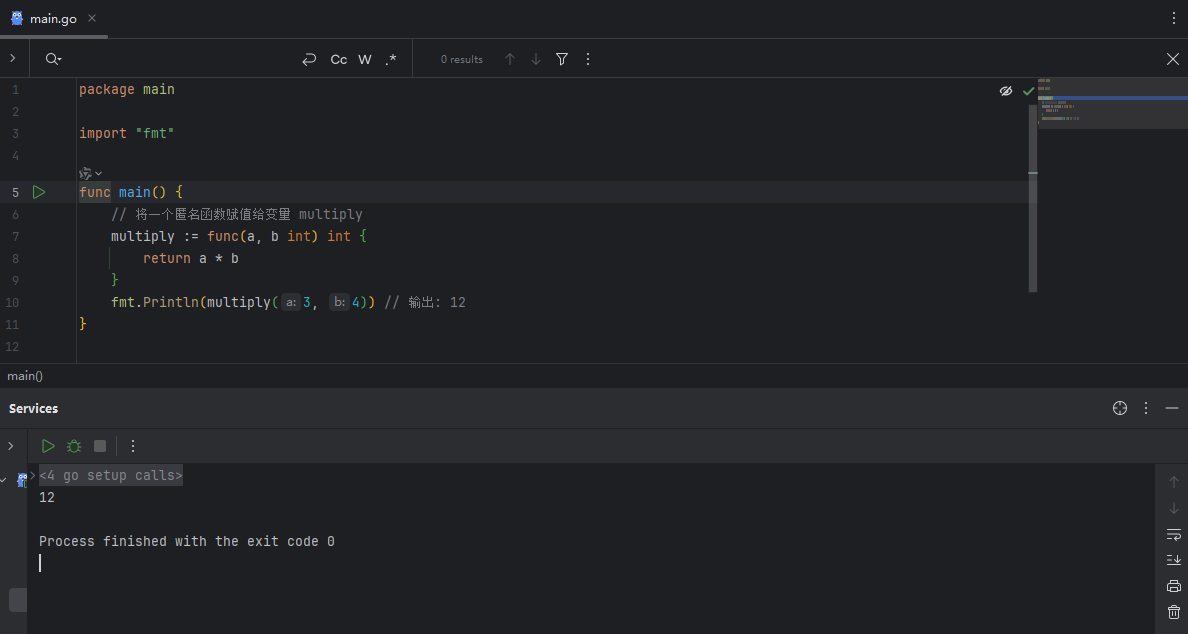The height and width of the screenshot is (634, 1188).
Task: Go to next search occurrence
Action: pos(536,59)
